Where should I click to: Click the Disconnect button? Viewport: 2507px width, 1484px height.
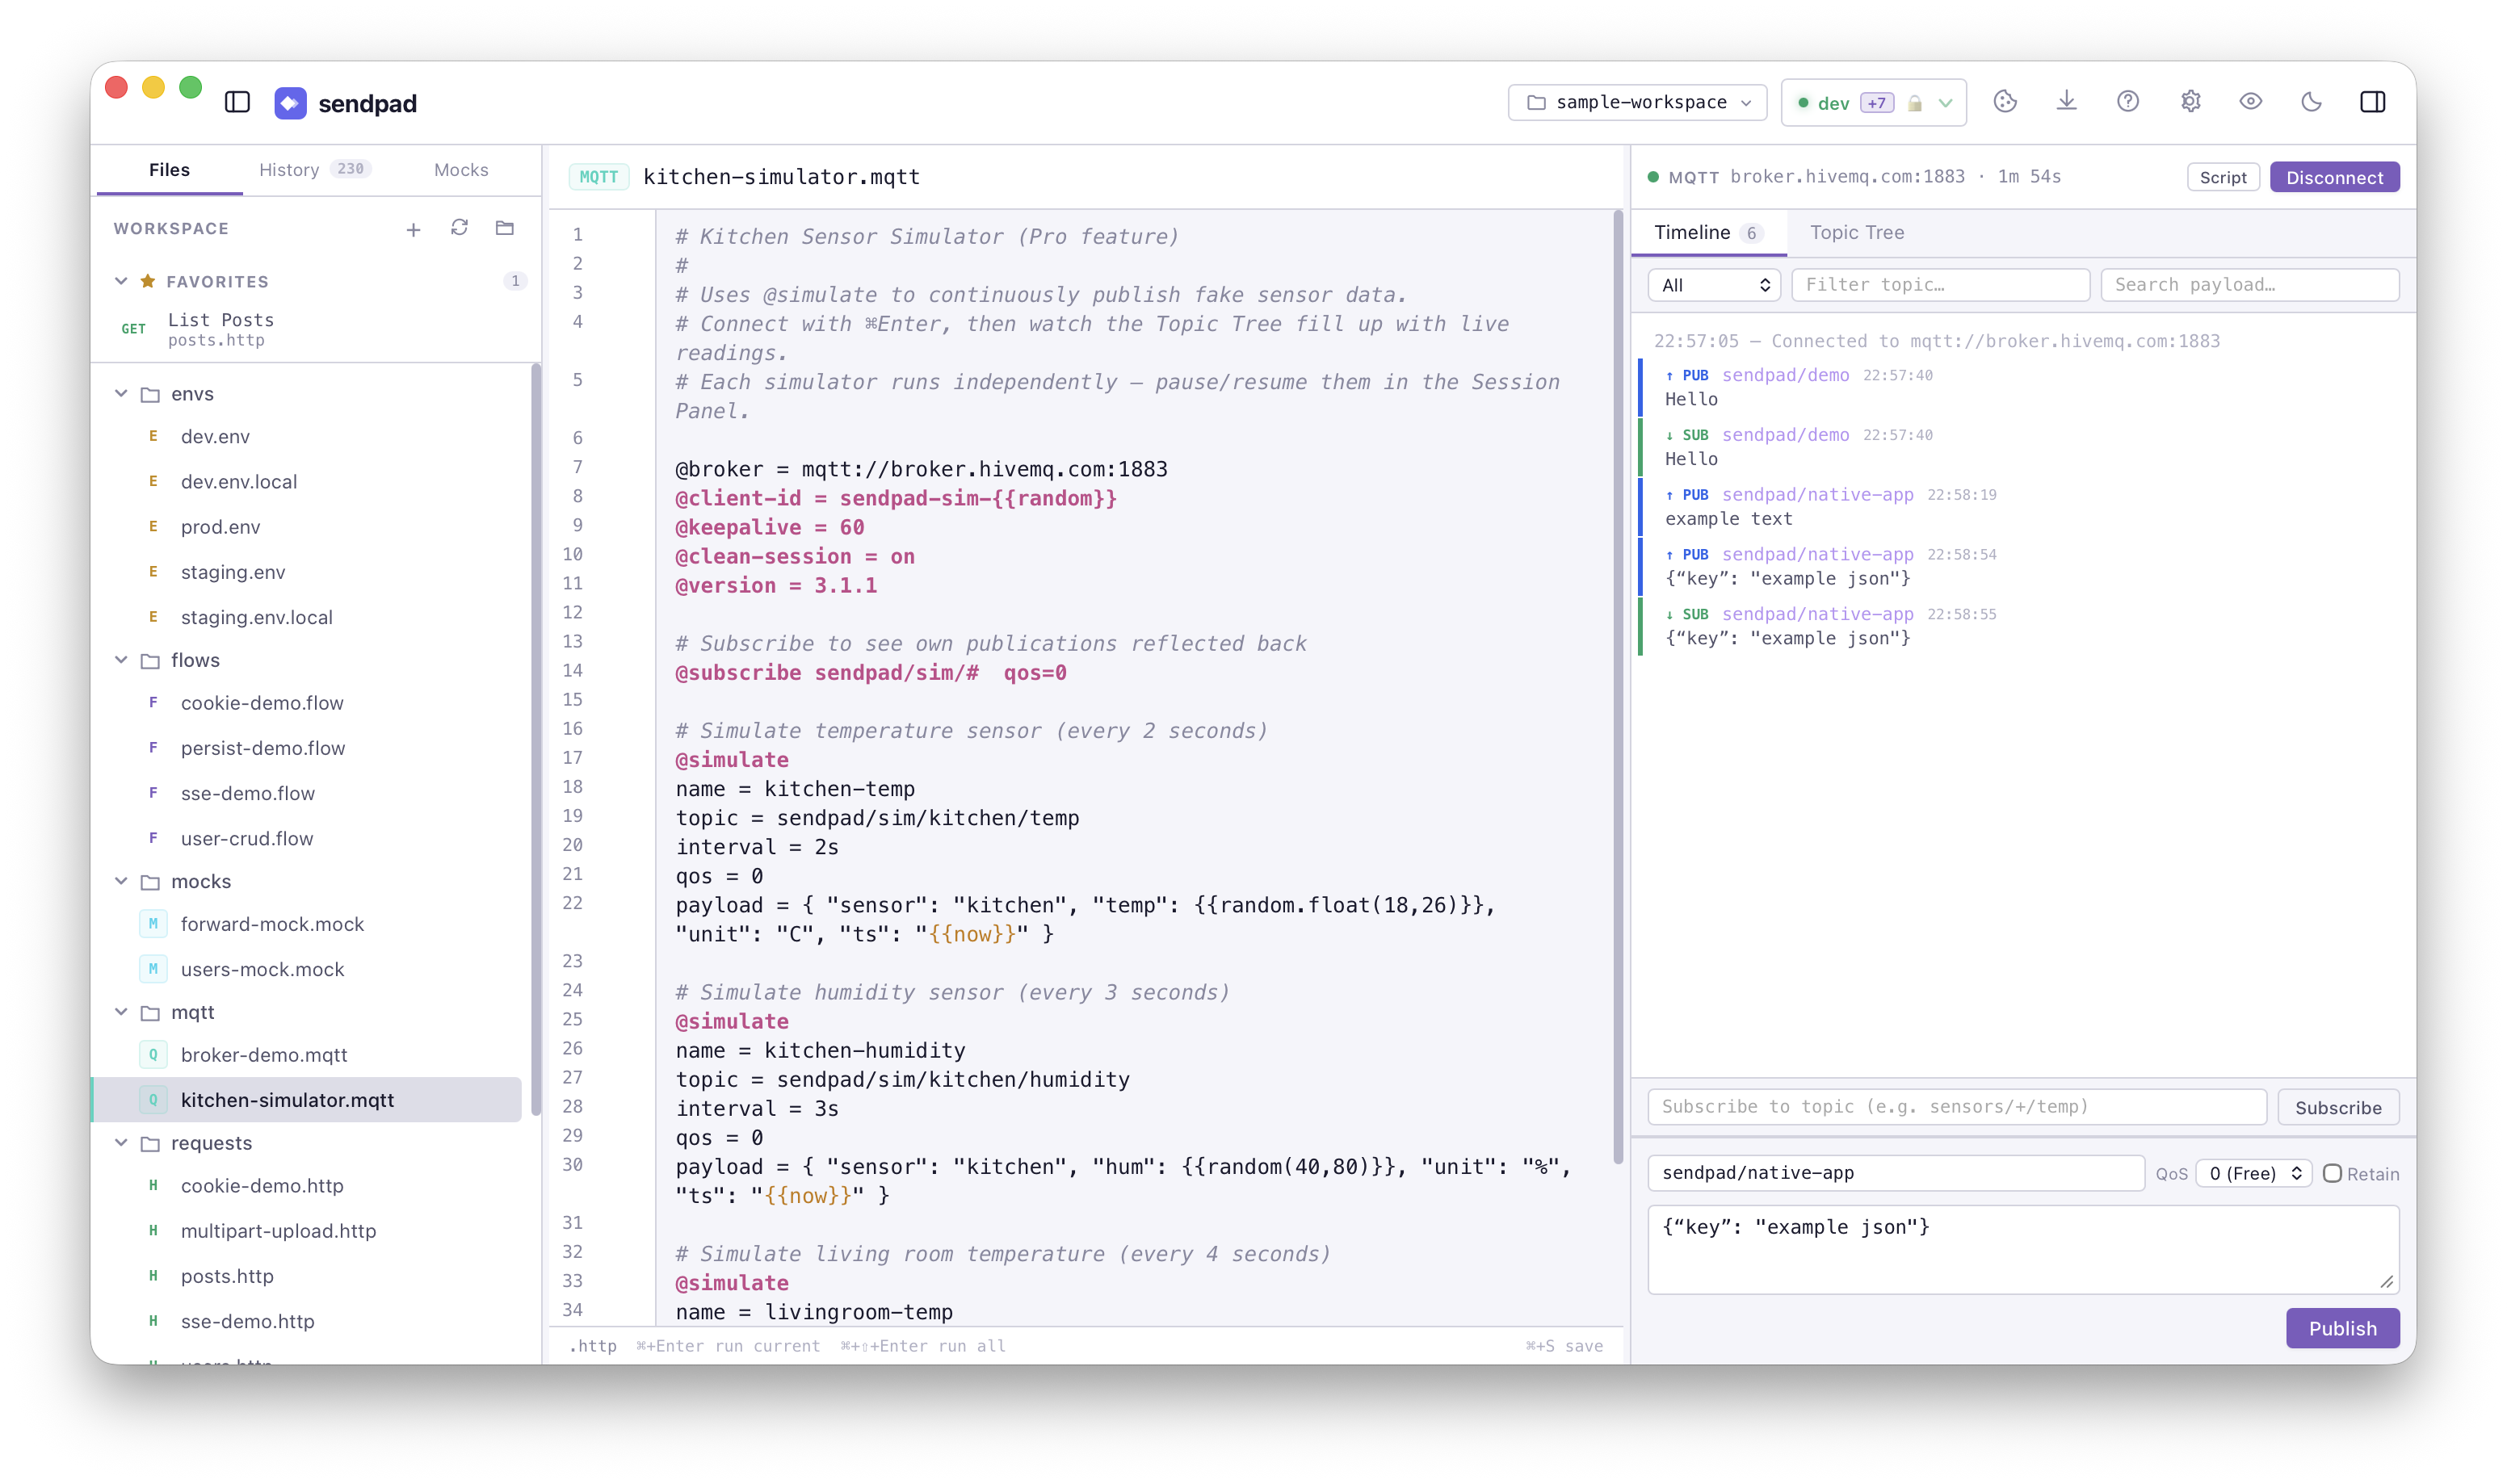click(2334, 177)
